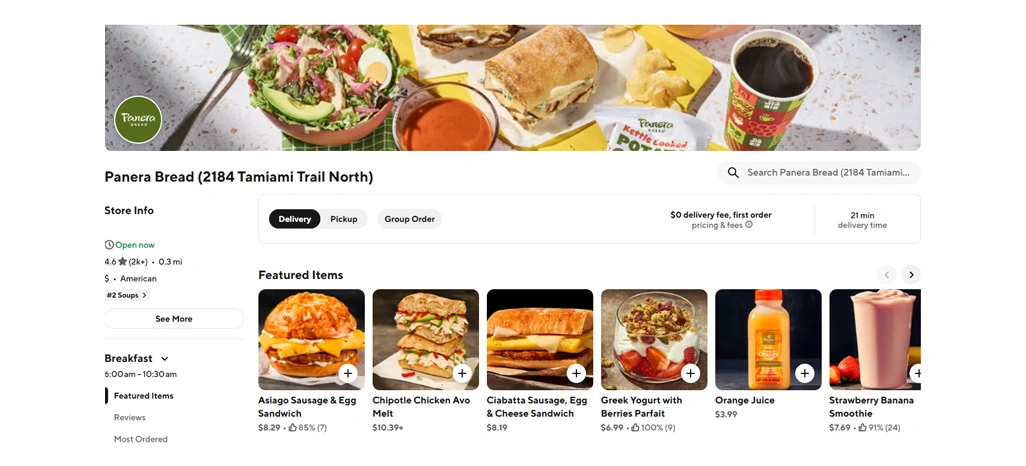This screenshot has width=1026, height=466.
Task: Add Greek Yogurt Parfait with plus icon
Action: point(690,373)
